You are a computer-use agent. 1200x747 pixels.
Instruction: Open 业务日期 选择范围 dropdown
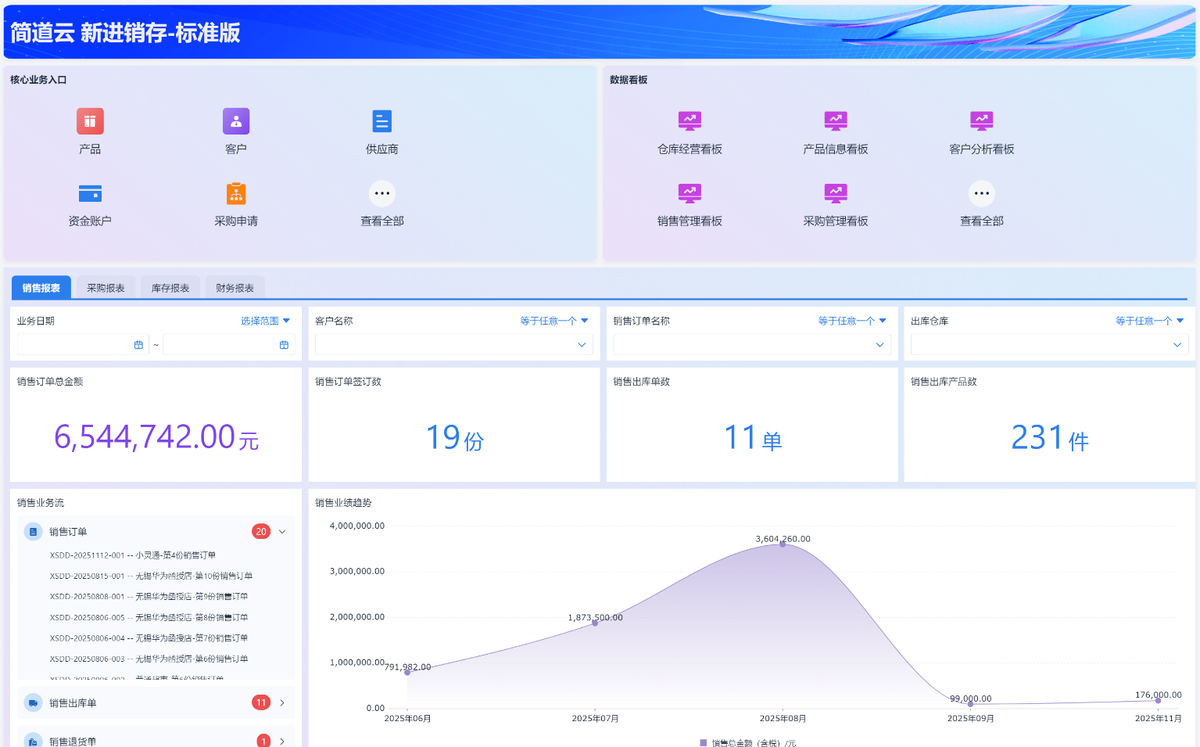[265, 321]
